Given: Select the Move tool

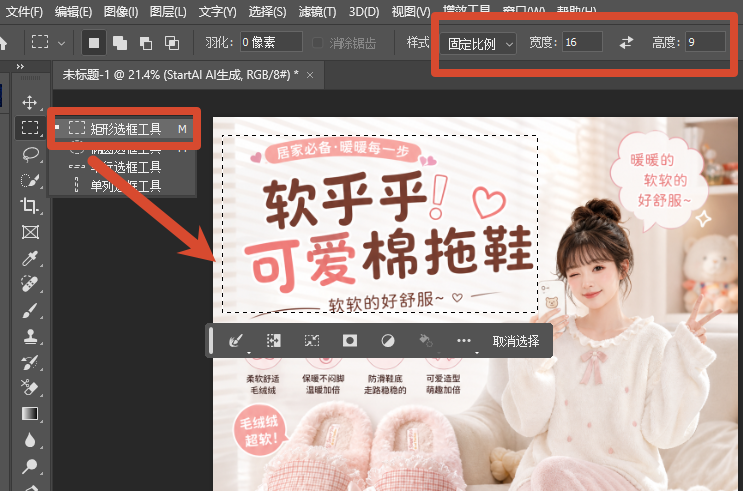Looking at the screenshot, I should pos(29,102).
